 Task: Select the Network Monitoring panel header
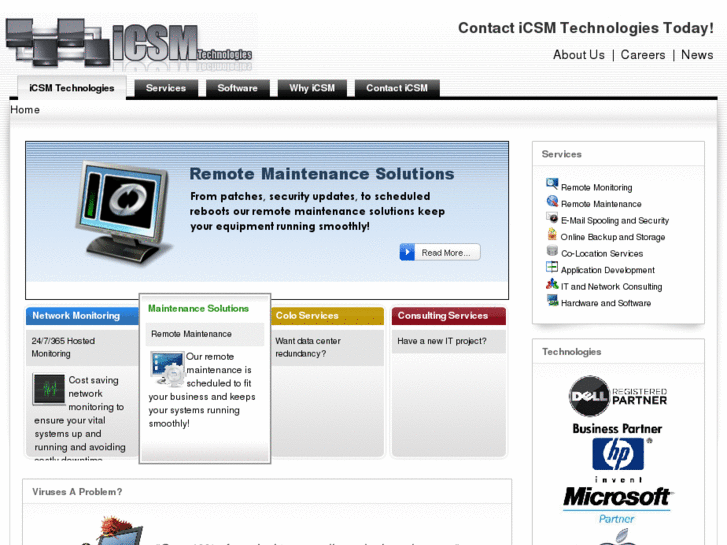coord(83,316)
